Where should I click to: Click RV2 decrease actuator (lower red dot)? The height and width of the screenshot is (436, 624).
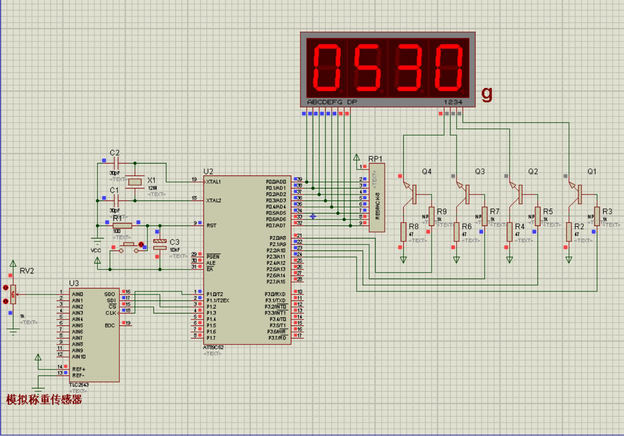[x=6, y=302]
